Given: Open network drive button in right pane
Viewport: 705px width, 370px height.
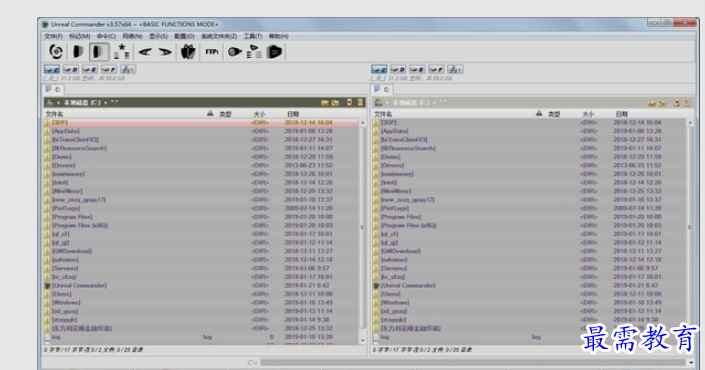Looking at the screenshot, I should (x=455, y=69).
